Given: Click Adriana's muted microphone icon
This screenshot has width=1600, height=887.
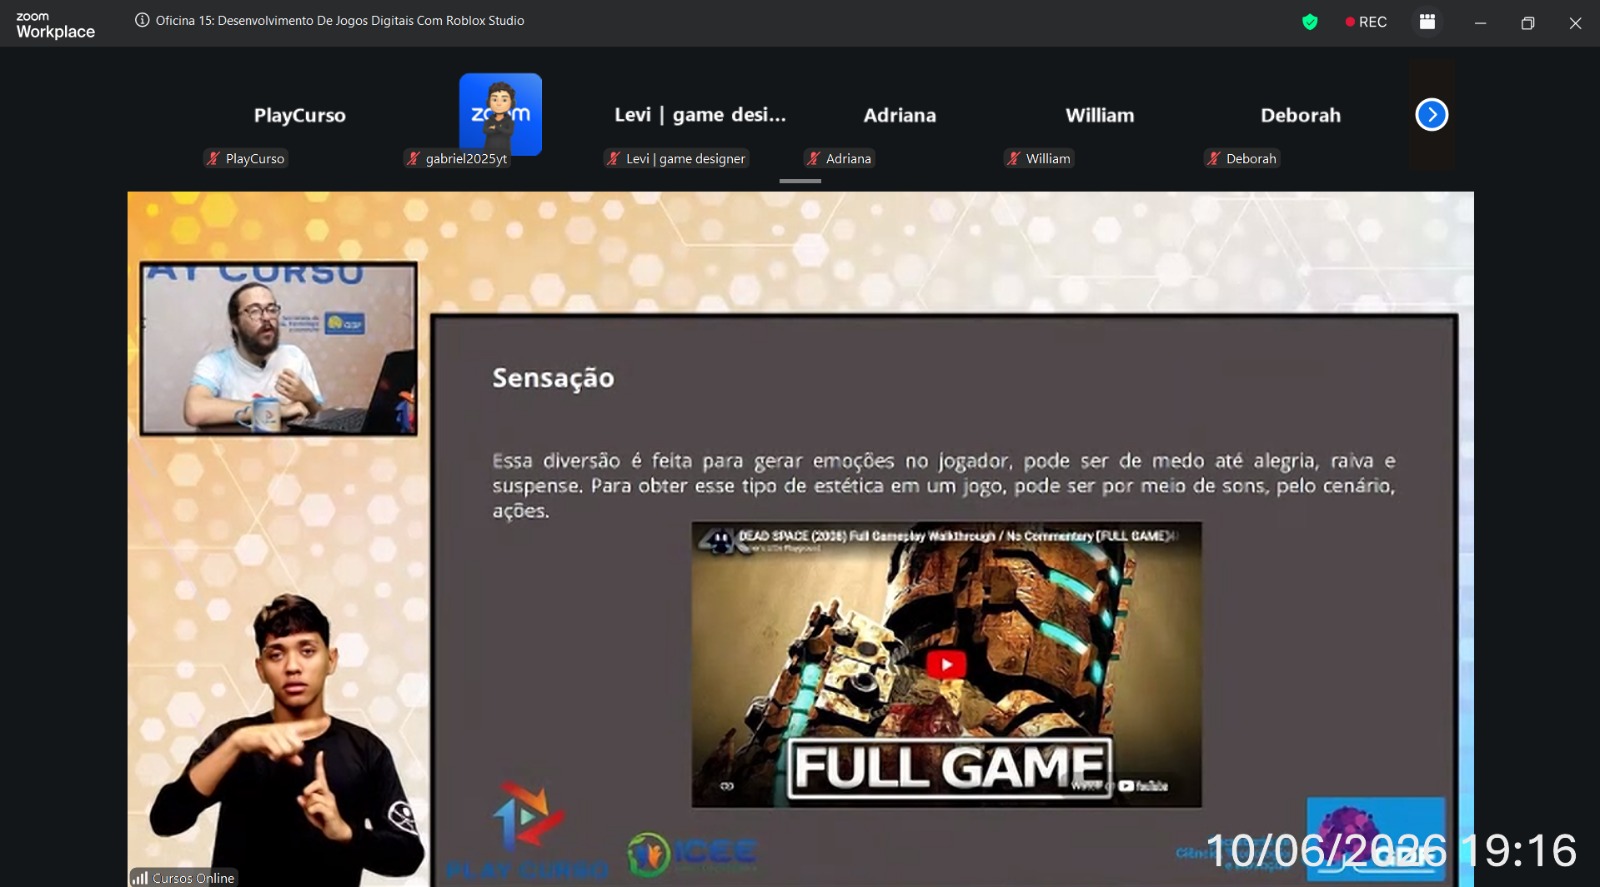Looking at the screenshot, I should (813, 158).
